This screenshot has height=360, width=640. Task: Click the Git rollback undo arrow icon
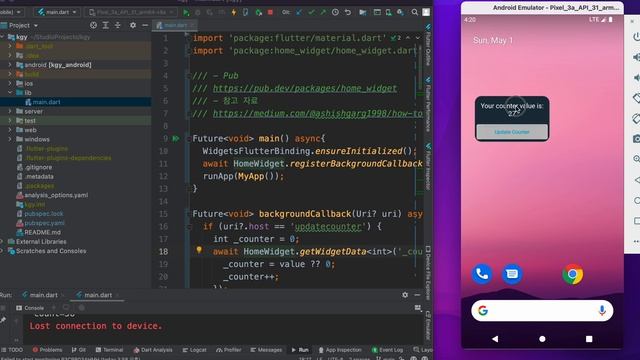pos(348,12)
